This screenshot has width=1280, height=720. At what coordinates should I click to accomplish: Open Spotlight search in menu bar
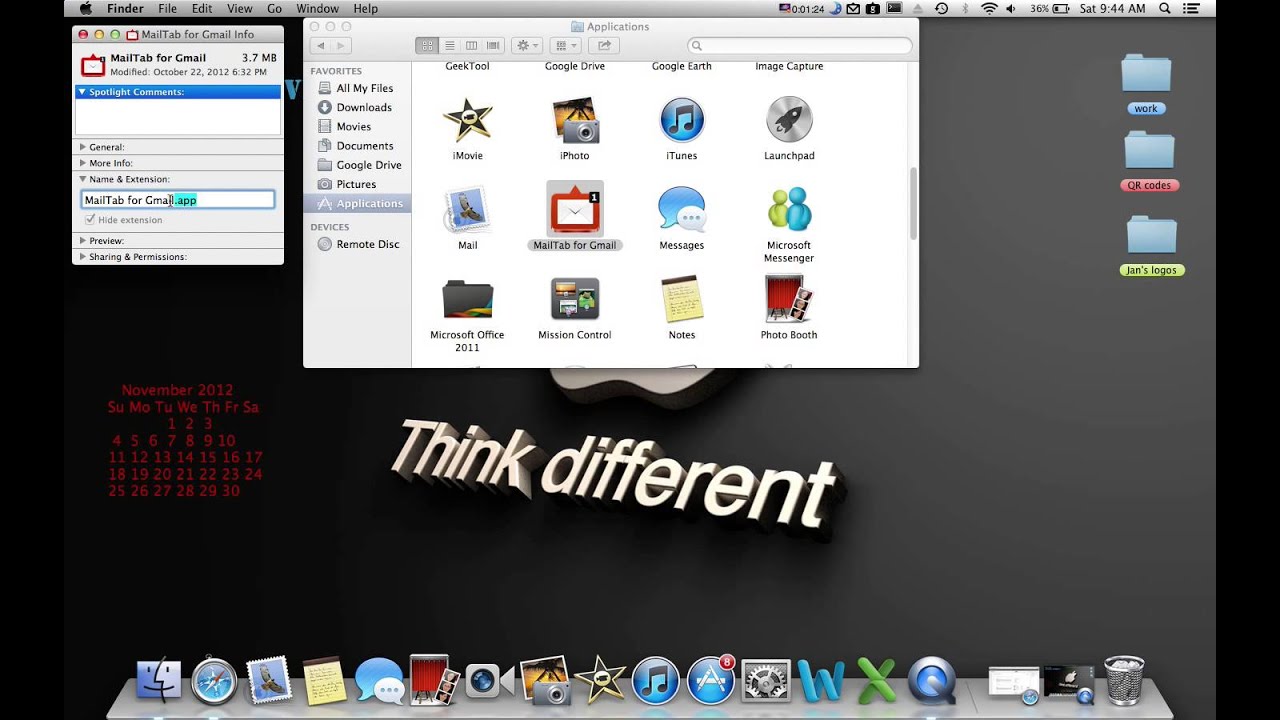(x=1167, y=8)
